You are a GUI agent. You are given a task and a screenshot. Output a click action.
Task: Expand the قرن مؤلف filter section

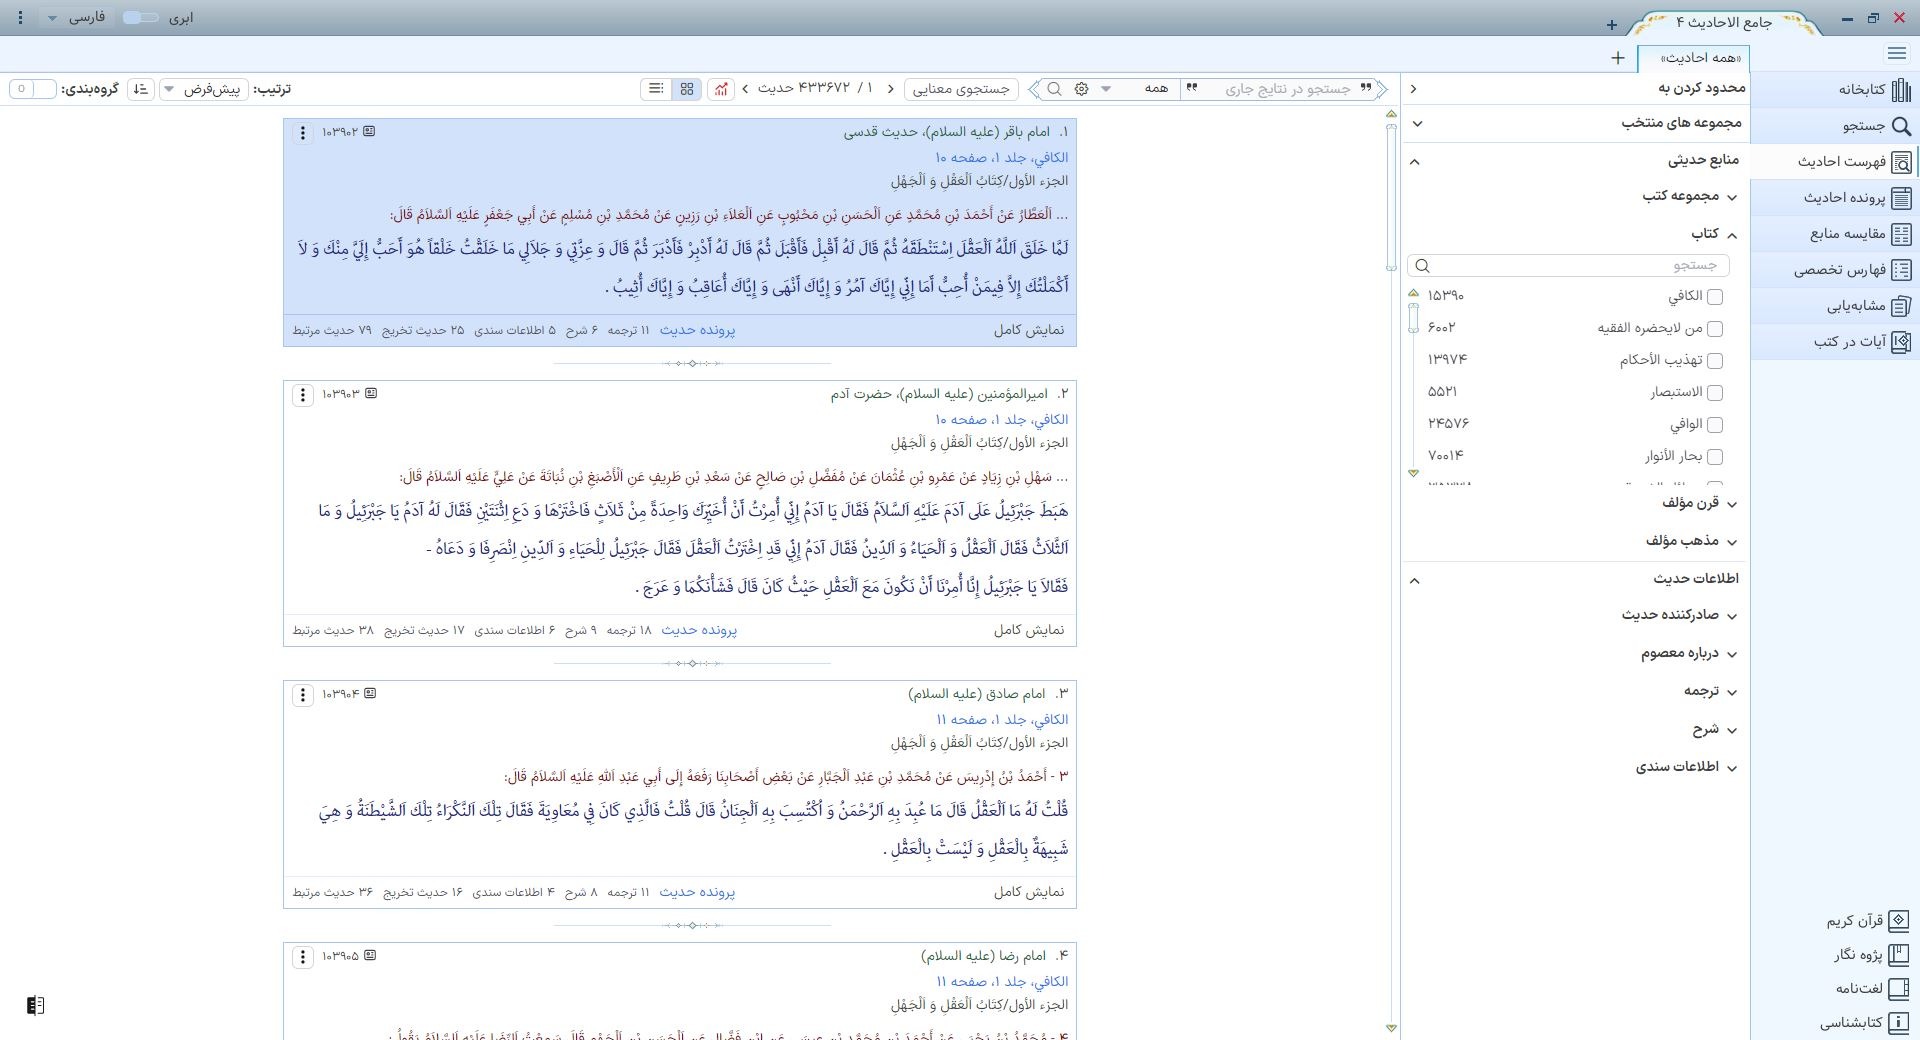click(1731, 504)
